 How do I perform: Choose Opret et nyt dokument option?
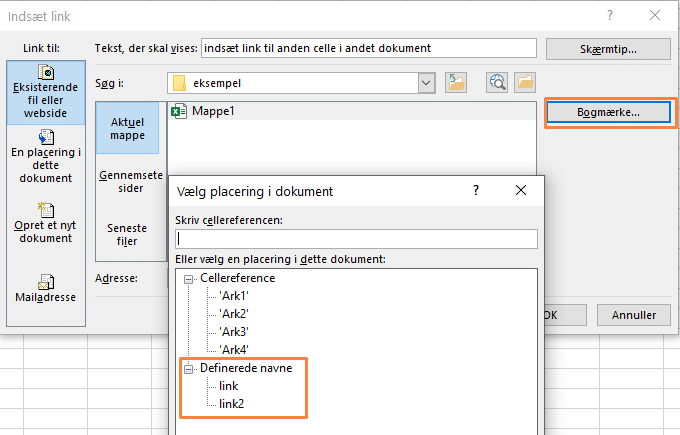coord(45,222)
